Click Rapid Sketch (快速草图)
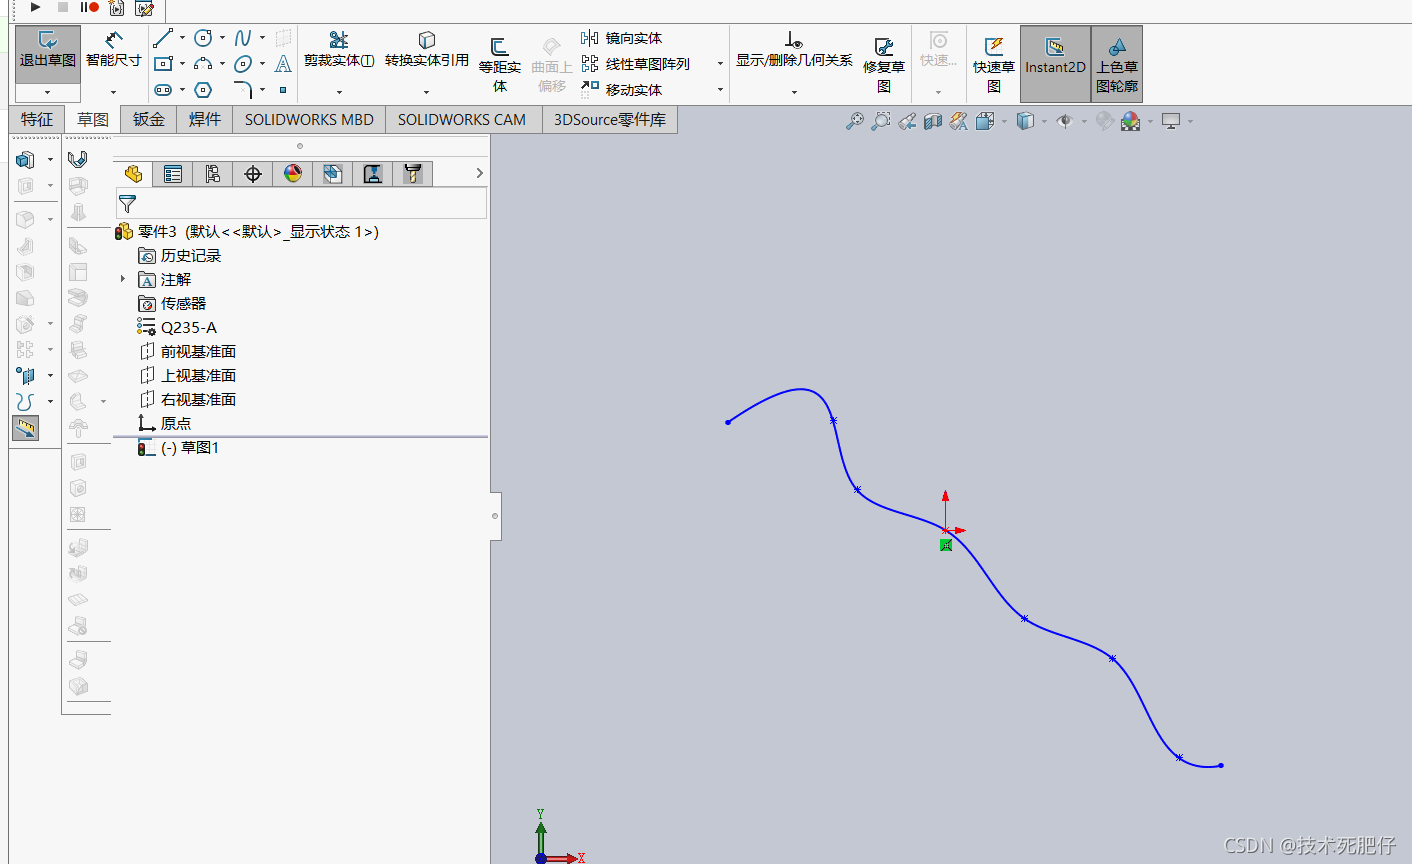 pyautogui.click(x=994, y=64)
